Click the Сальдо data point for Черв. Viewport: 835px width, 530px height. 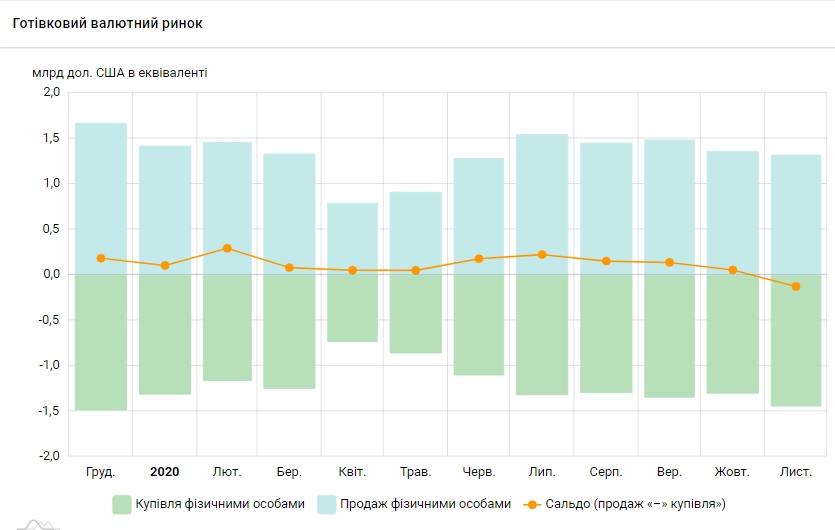pyautogui.click(x=479, y=259)
